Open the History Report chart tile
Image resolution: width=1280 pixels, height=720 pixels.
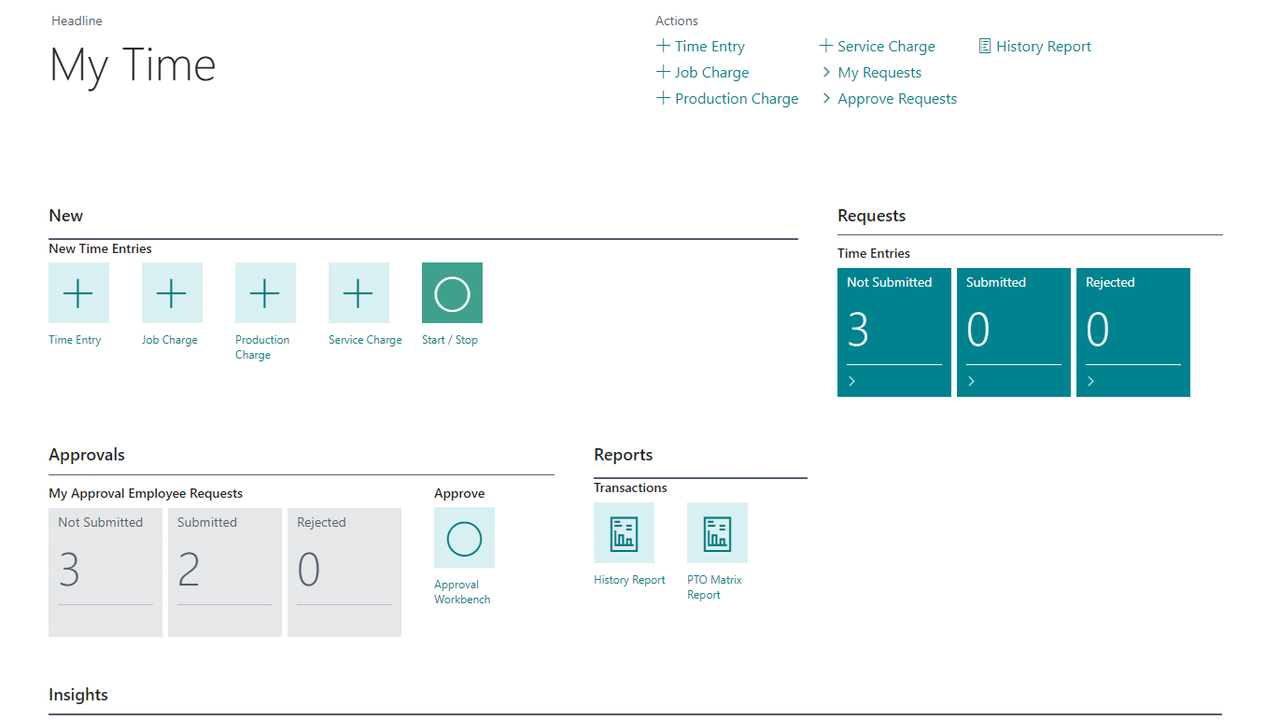pos(623,533)
